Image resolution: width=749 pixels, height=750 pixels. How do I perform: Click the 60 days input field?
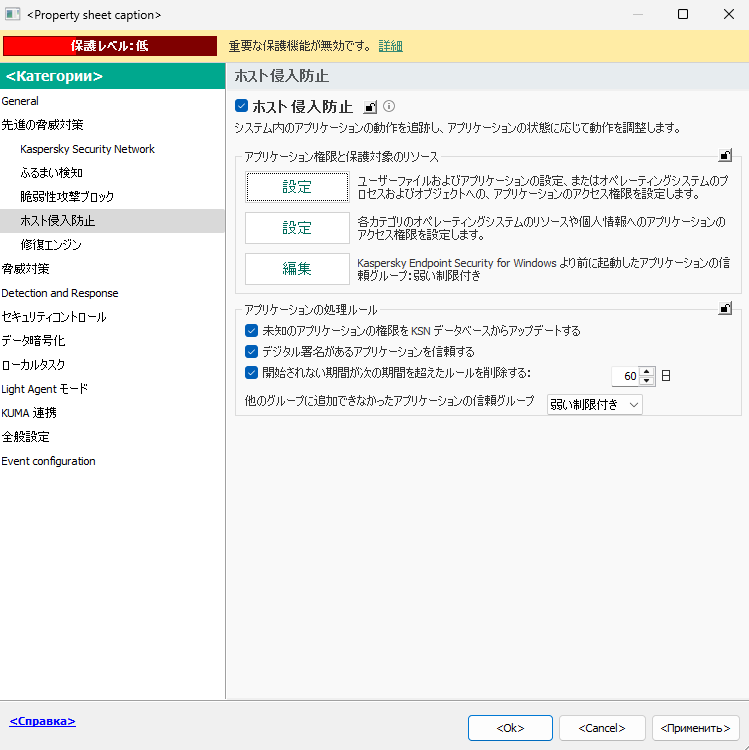click(x=626, y=376)
